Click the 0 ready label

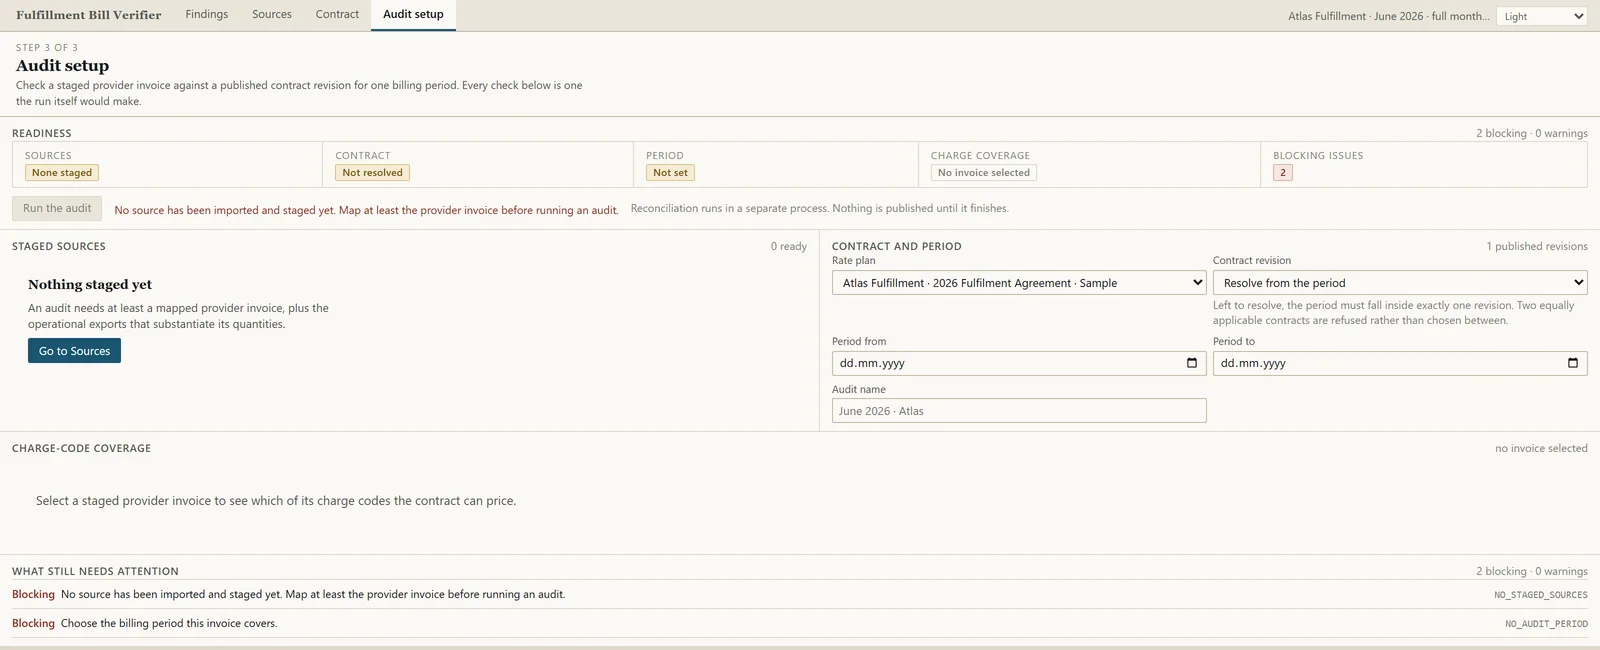tap(789, 246)
